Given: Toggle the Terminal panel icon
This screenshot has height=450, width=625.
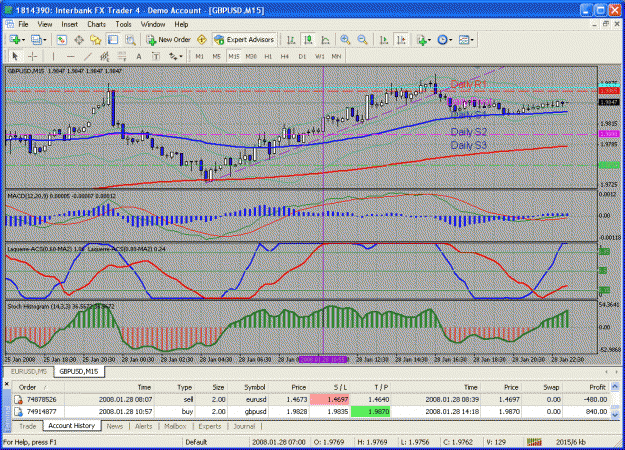Looking at the screenshot, I should 113,40.
